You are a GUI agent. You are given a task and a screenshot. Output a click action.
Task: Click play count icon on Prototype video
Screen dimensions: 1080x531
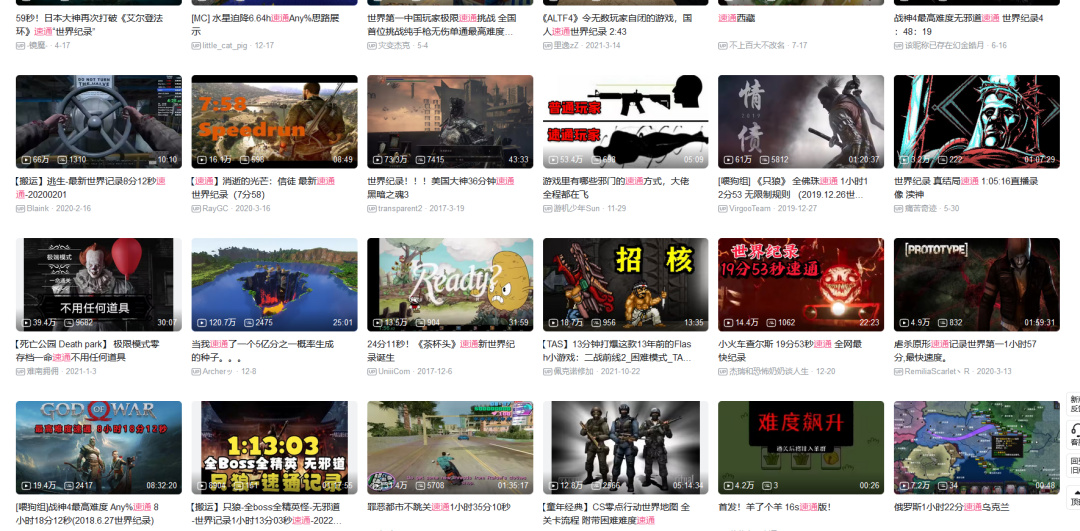[903, 322]
